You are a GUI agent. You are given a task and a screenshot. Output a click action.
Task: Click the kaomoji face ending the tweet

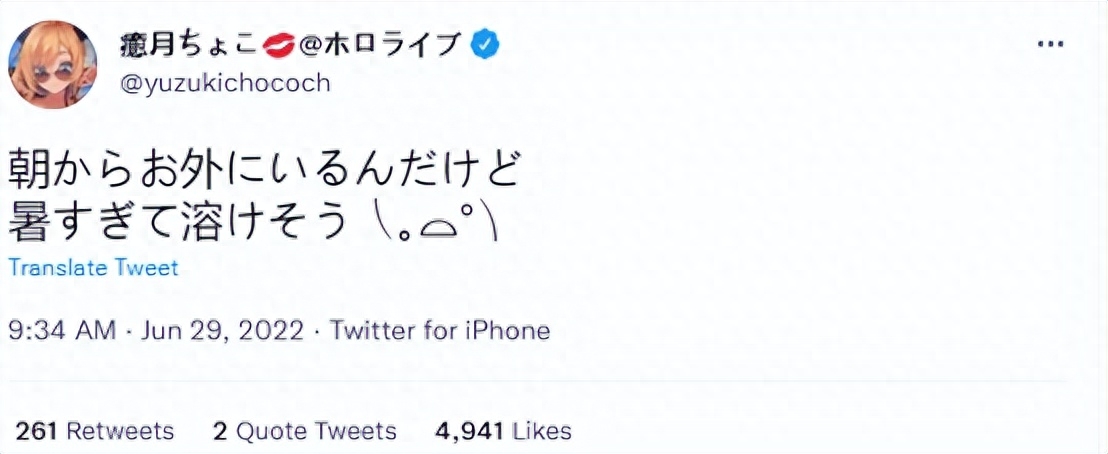click(x=434, y=223)
